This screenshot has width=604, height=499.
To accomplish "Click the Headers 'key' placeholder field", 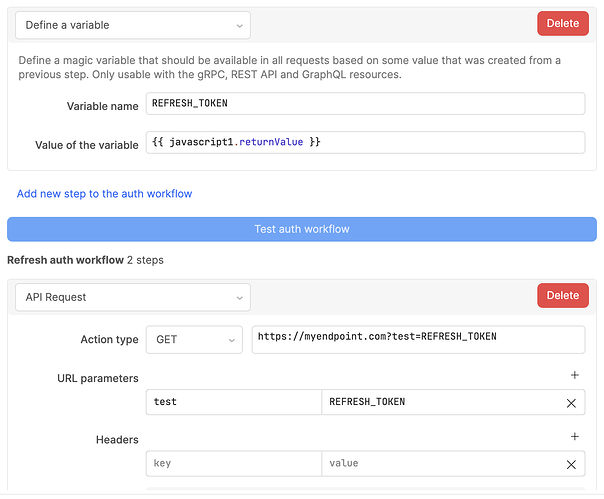I will point(234,464).
